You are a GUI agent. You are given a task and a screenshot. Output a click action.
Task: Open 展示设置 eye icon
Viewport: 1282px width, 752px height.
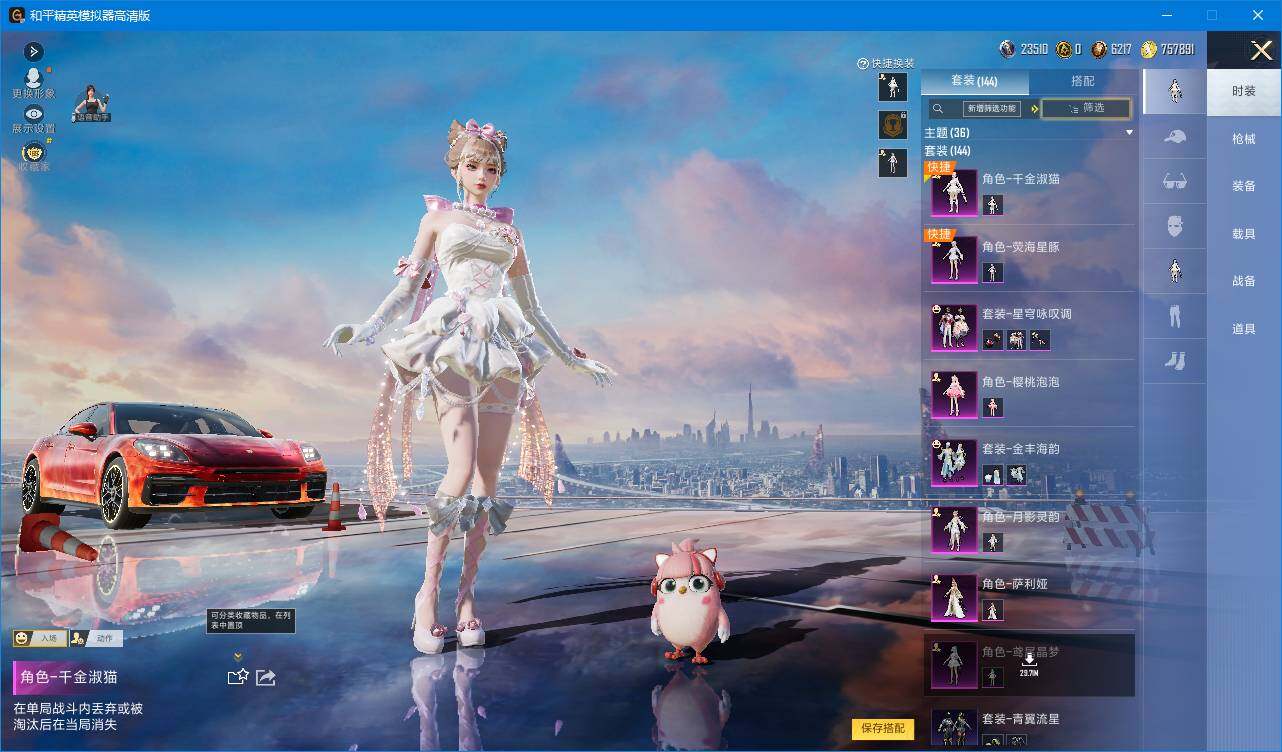click(x=33, y=114)
